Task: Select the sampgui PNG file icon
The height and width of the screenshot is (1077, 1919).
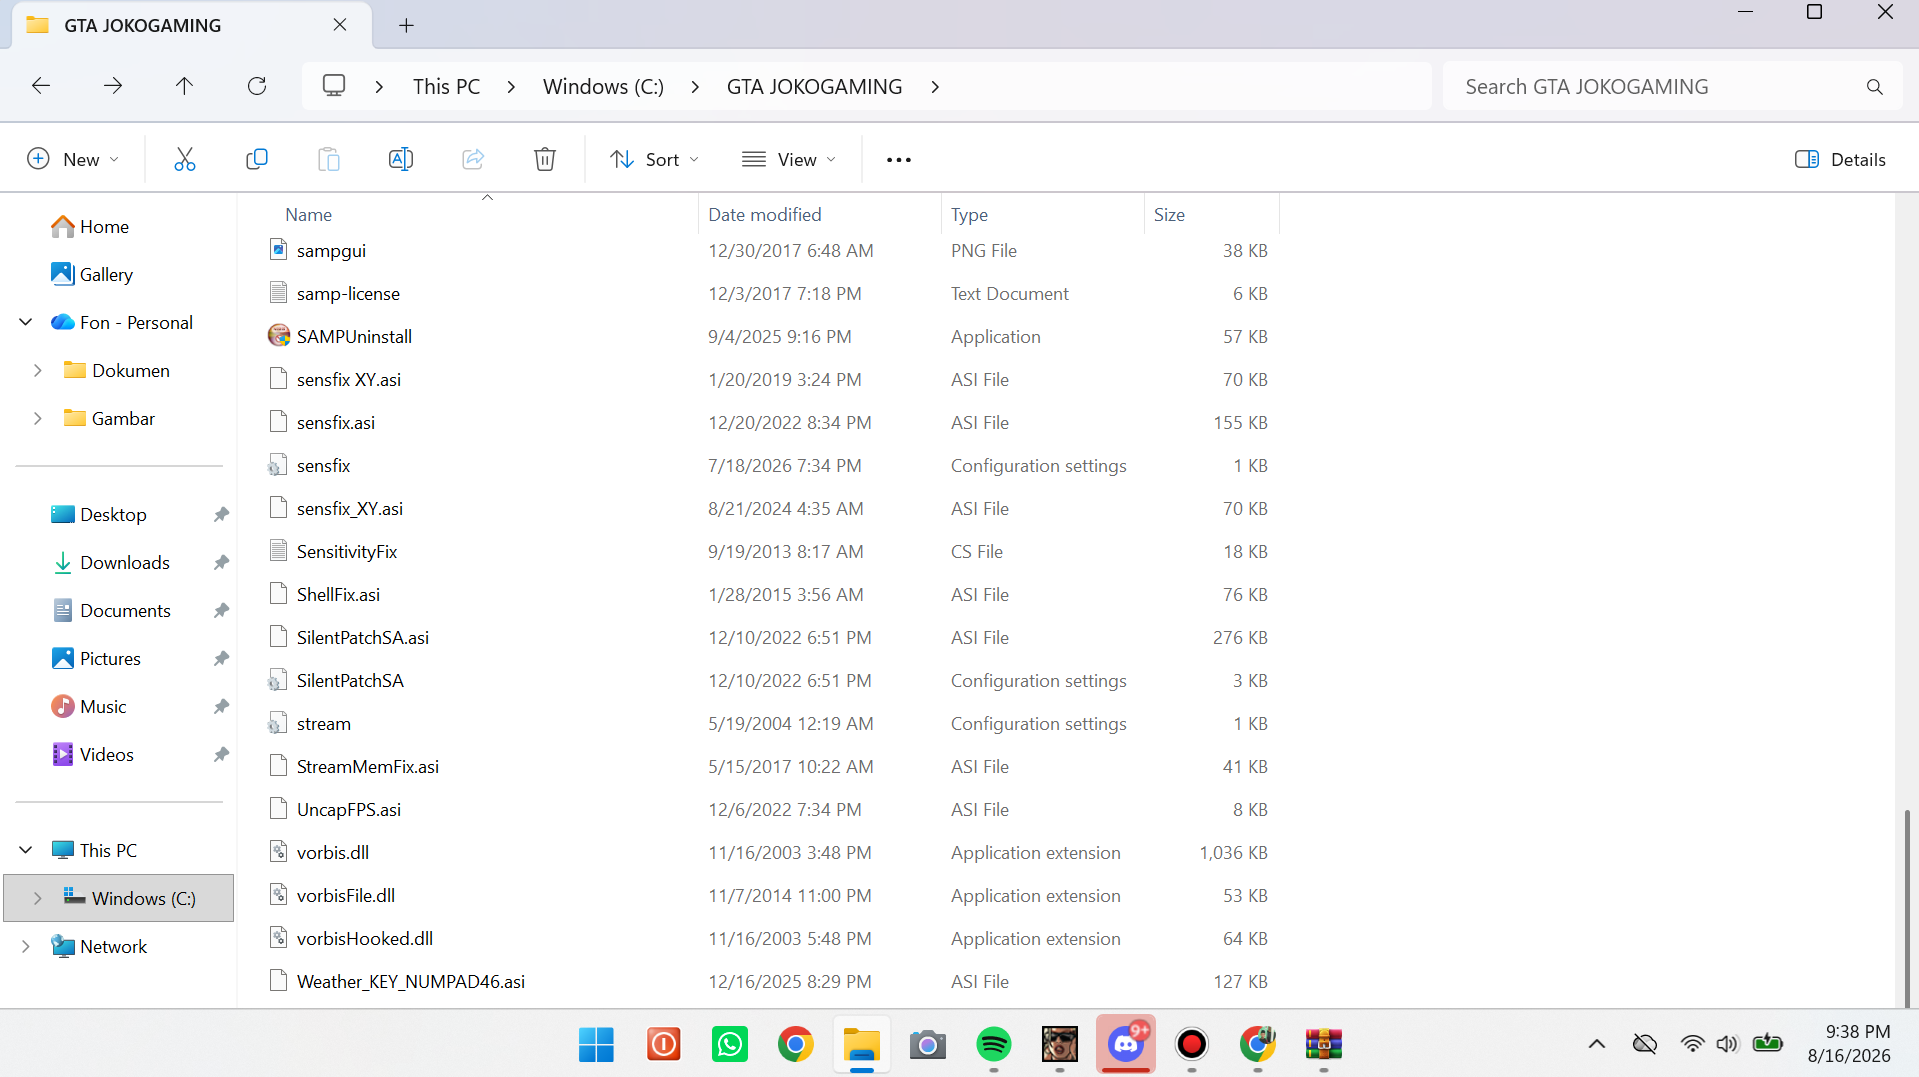Action: click(279, 250)
